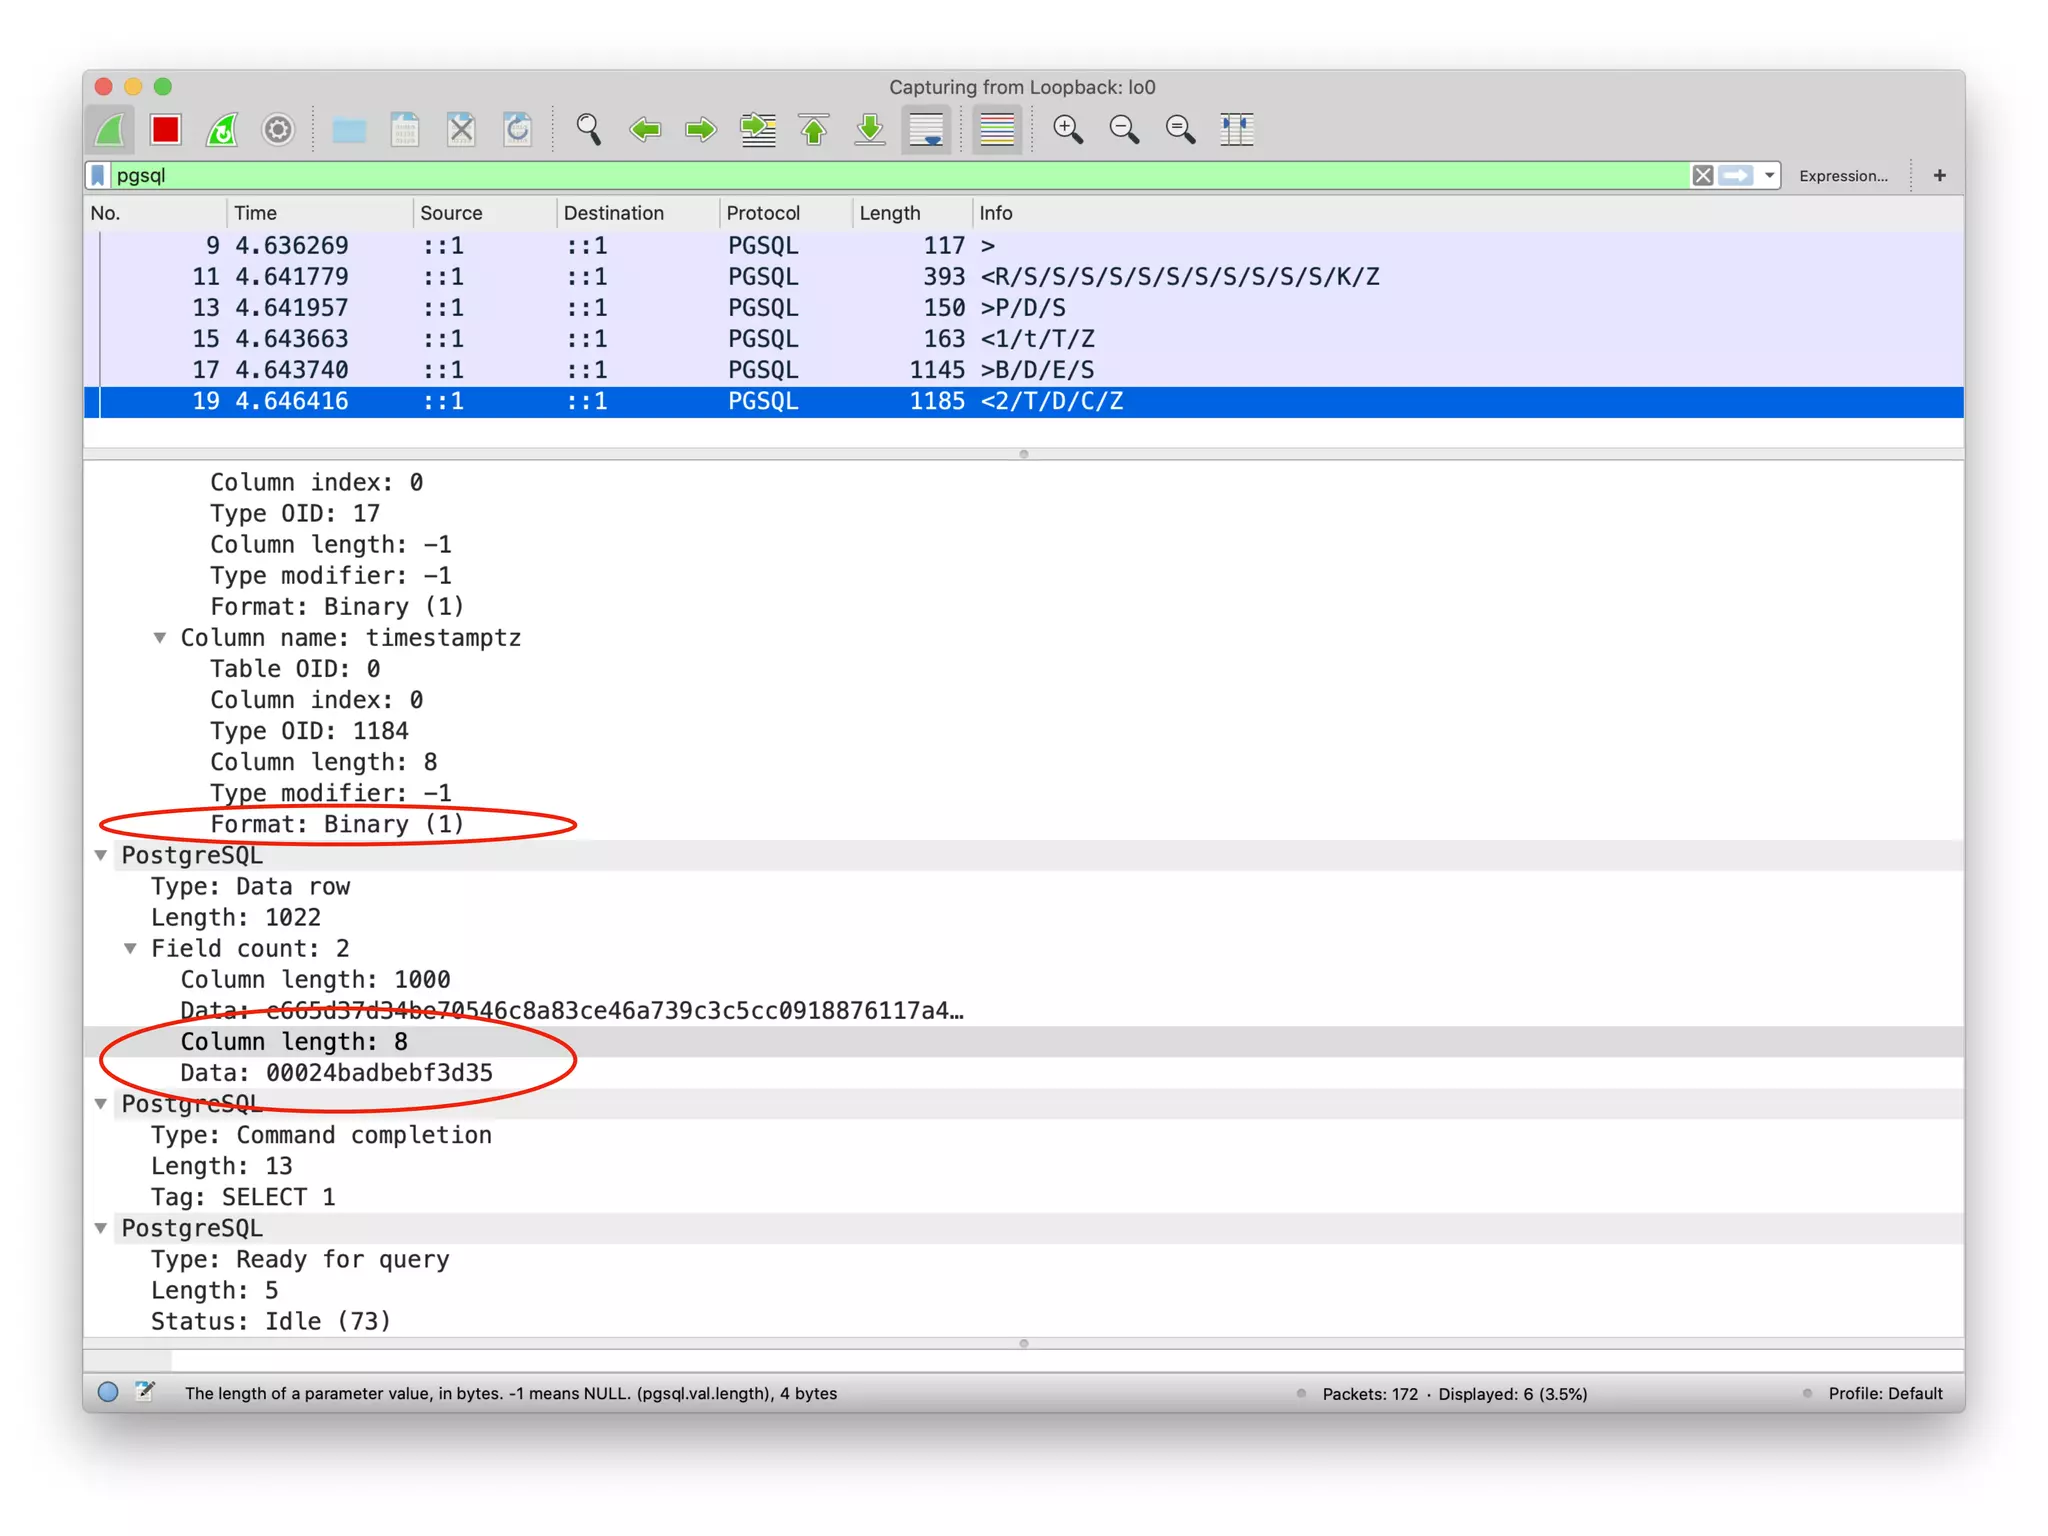The height and width of the screenshot is (1536, 2048).
Task: Stop the running capture with red square
Action: click(x=166, y=130)
